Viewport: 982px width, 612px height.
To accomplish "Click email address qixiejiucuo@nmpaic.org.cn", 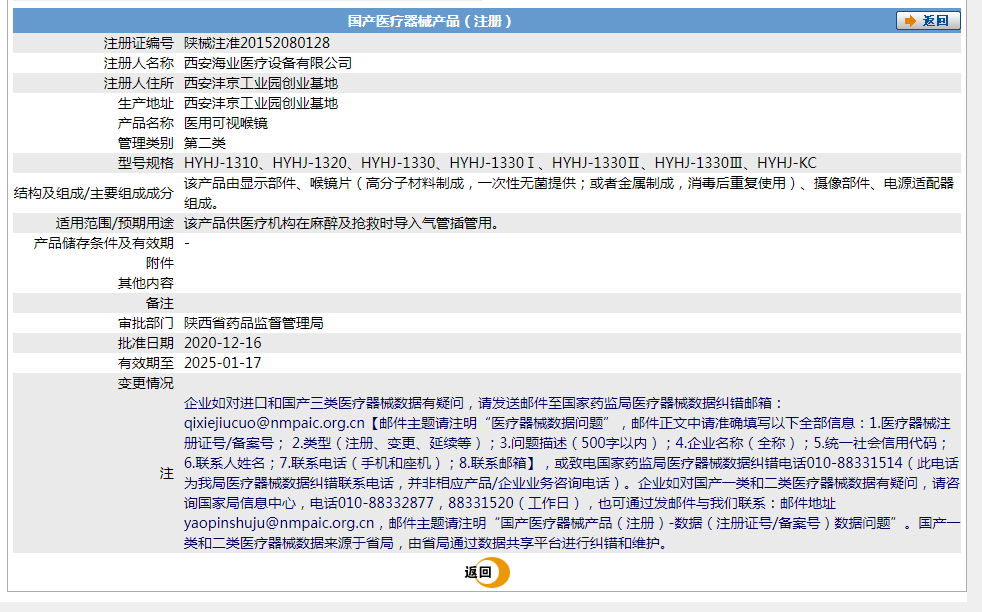I will click(x=274, y=423).
